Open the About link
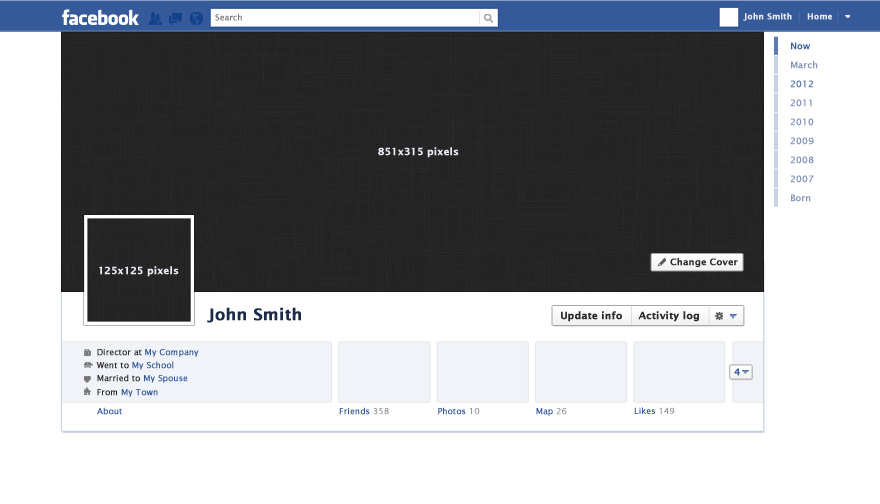The height and width of the screenshot is (504, 880). 109,411
